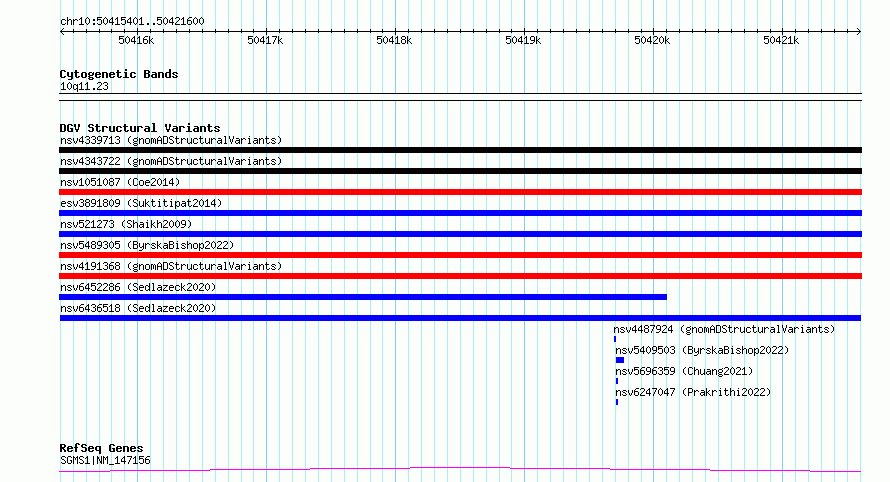Open variant label nsv5696359 (Chuang2021)

pos(684,371)
